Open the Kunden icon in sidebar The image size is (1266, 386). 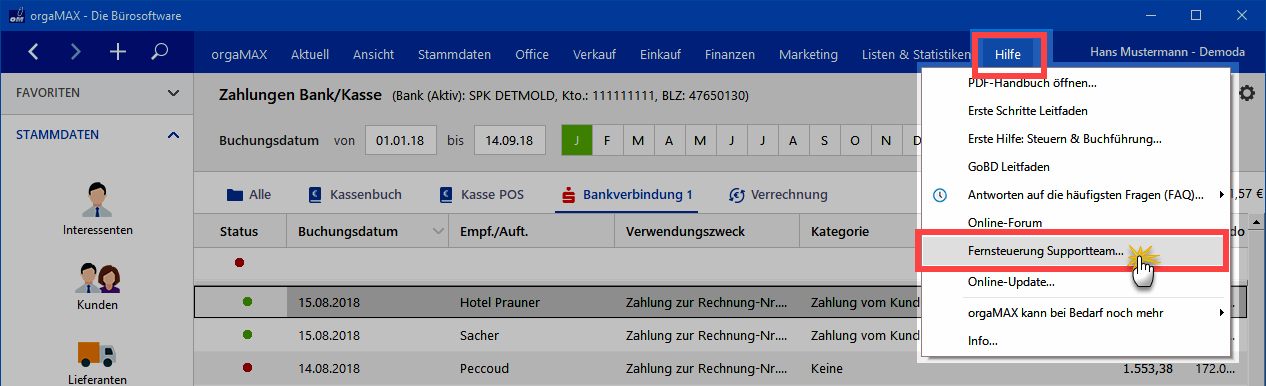(97, 277)
